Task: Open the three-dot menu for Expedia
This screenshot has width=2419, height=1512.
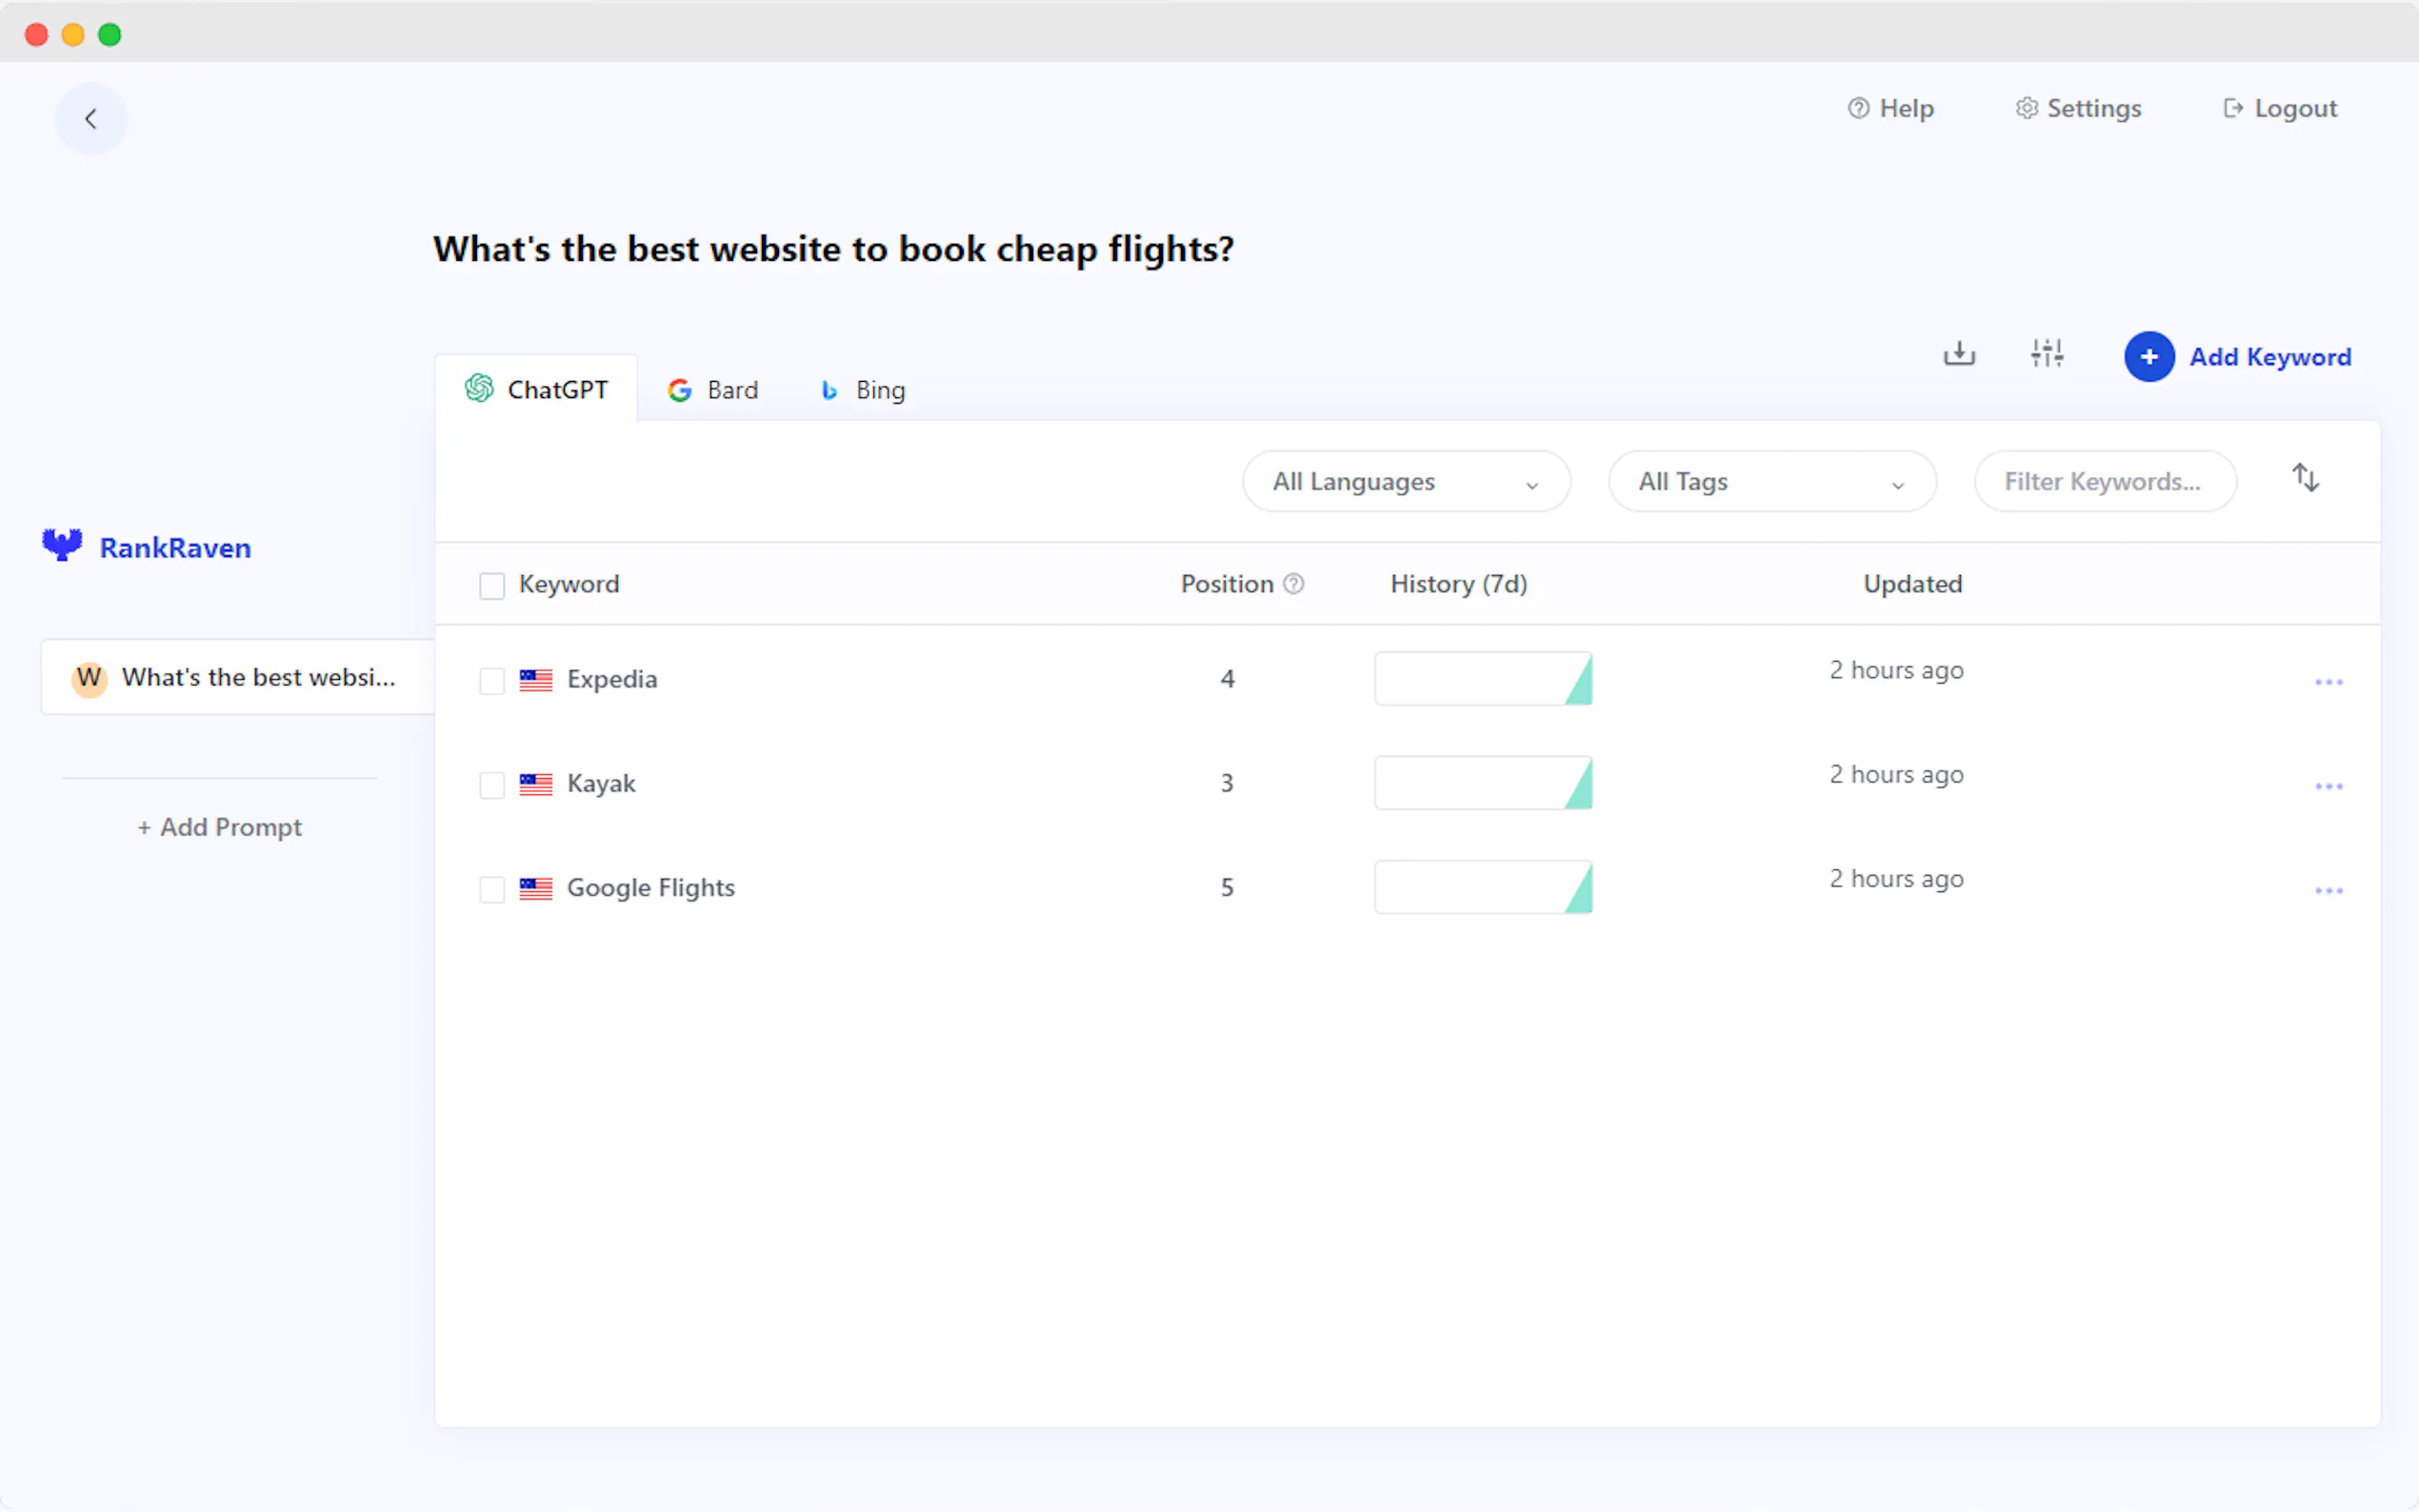Action: point(2328,682)
